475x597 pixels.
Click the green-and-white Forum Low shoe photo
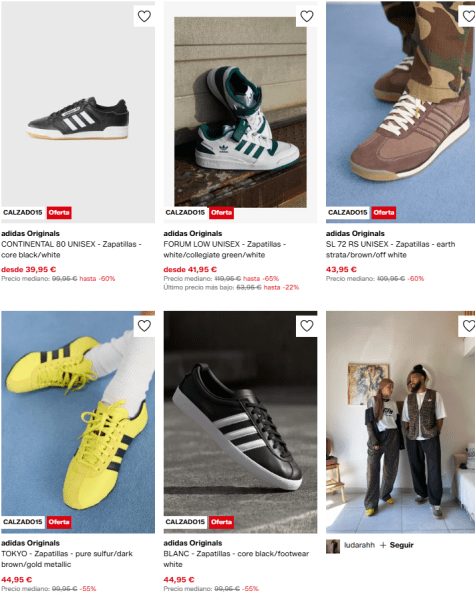pos(240,112)
